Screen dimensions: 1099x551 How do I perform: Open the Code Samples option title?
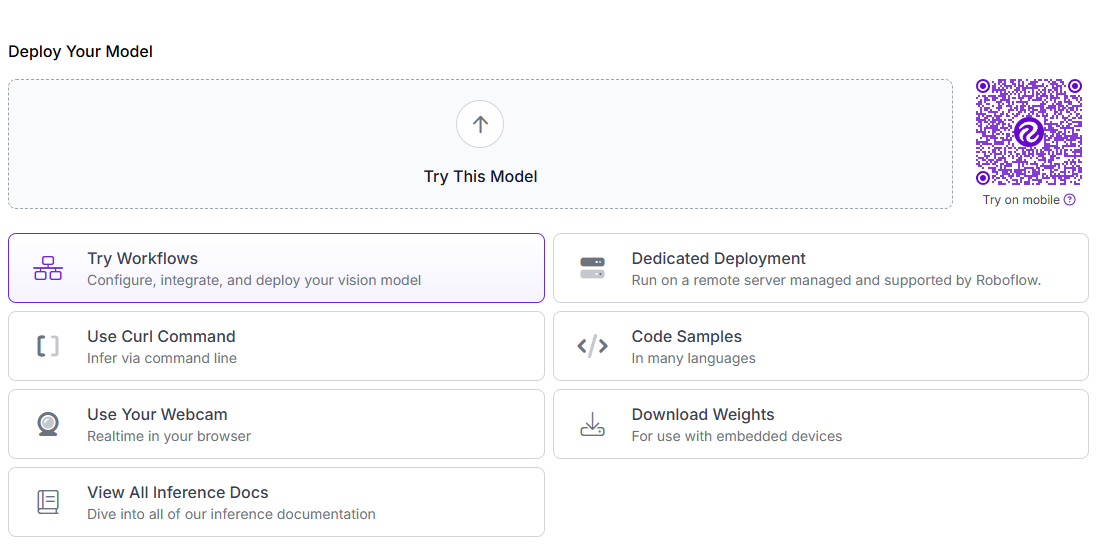pyautogui.click(x=687, y=336)
